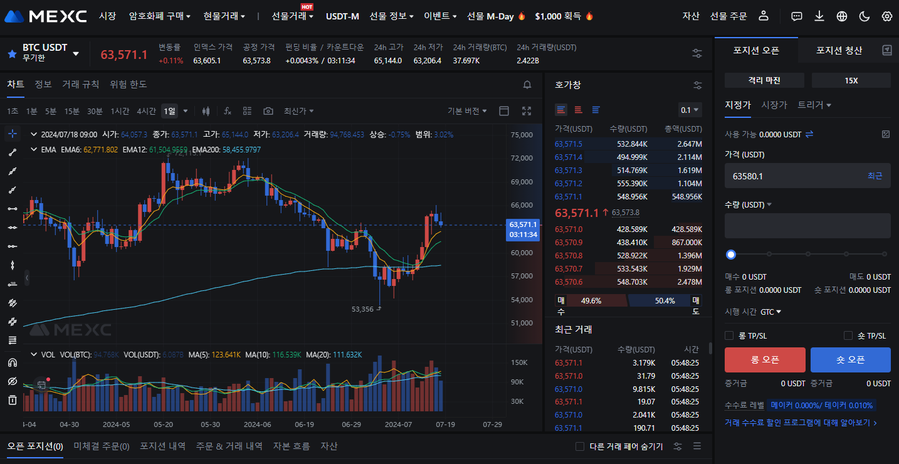This screenshot has height=464, width=899.
Task: Open the 0.1 price grouping dropdown
Action: (x=690, y=110)
